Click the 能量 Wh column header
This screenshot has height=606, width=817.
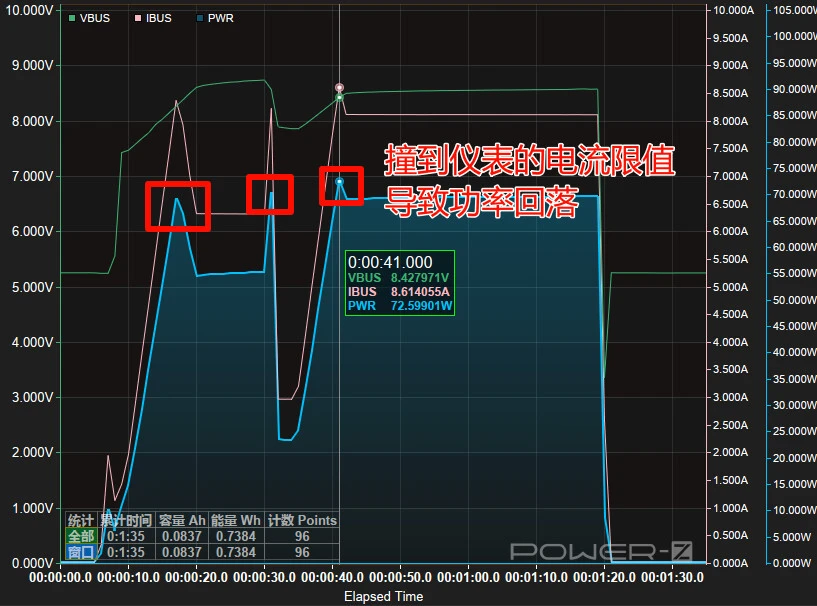(x=236, y=520)
